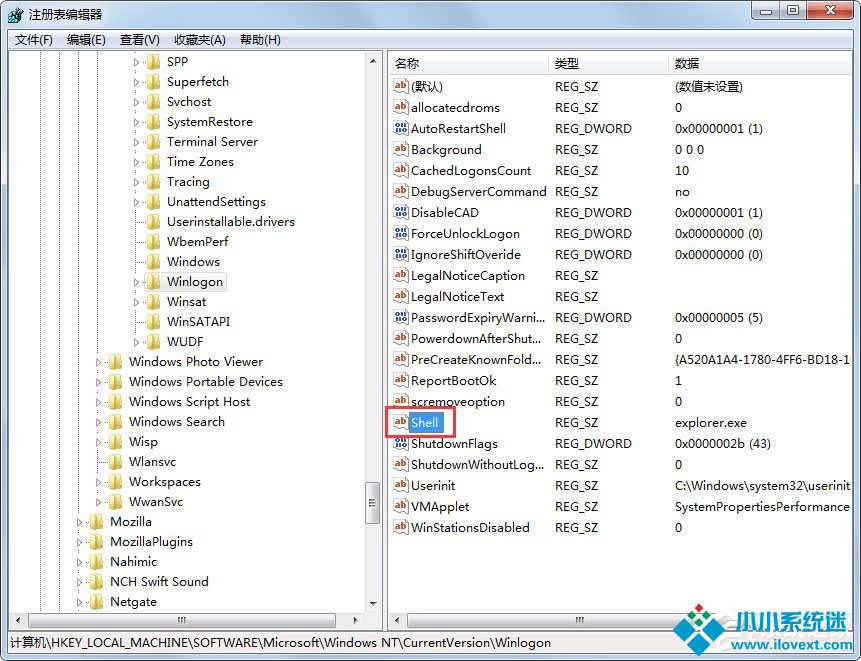Select the PreCreateKnownFolders value name
The width and height of the screenshot is (861, 661).
tap(476, 360)
